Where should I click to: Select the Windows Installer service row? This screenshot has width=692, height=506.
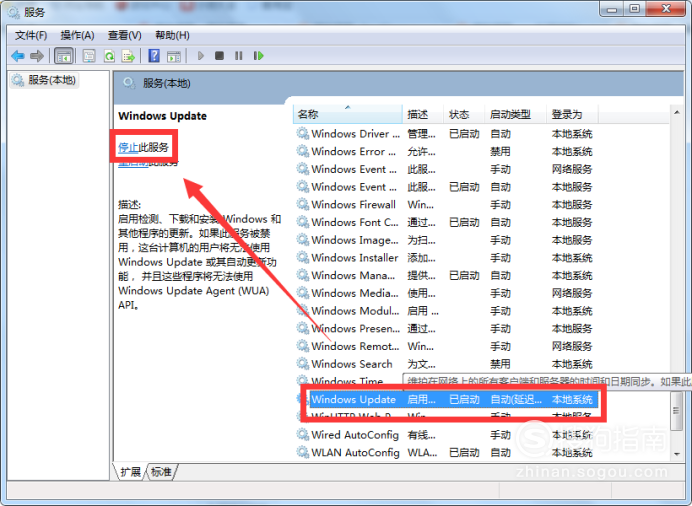(x=446, y=258)
